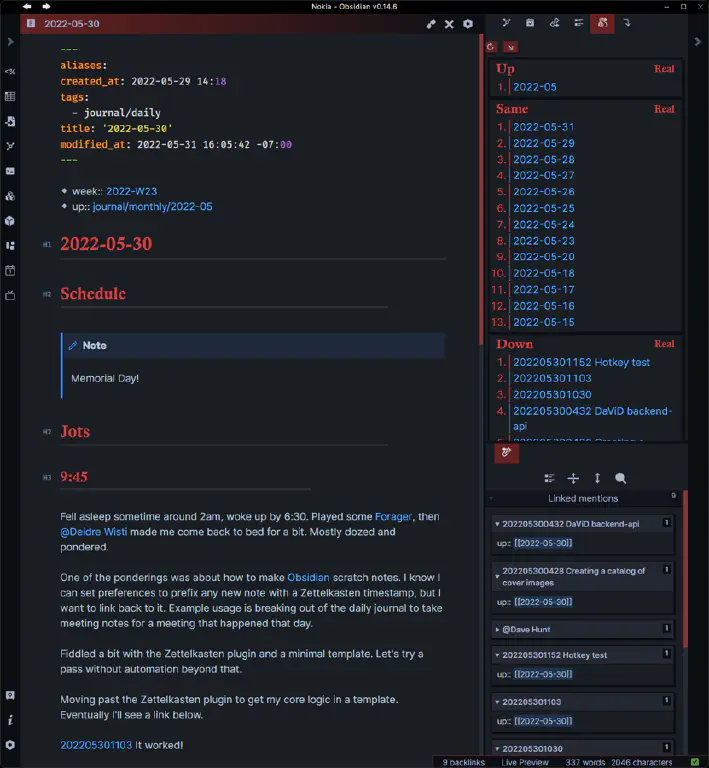Expand the @Dave Hunt mention
Screen dimensions: 709x768
coord(497,629)
